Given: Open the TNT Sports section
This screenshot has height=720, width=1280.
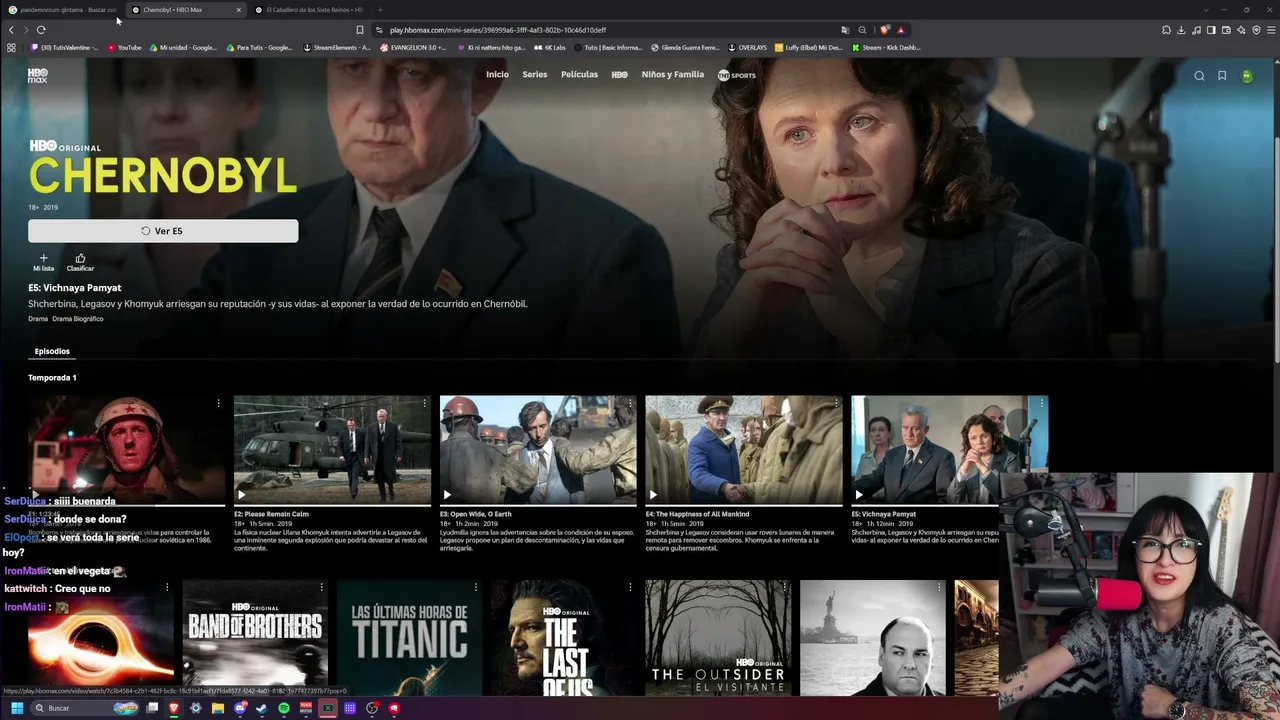Looking at the screenshot, I should pyautogui.click(x=737, y=75).
